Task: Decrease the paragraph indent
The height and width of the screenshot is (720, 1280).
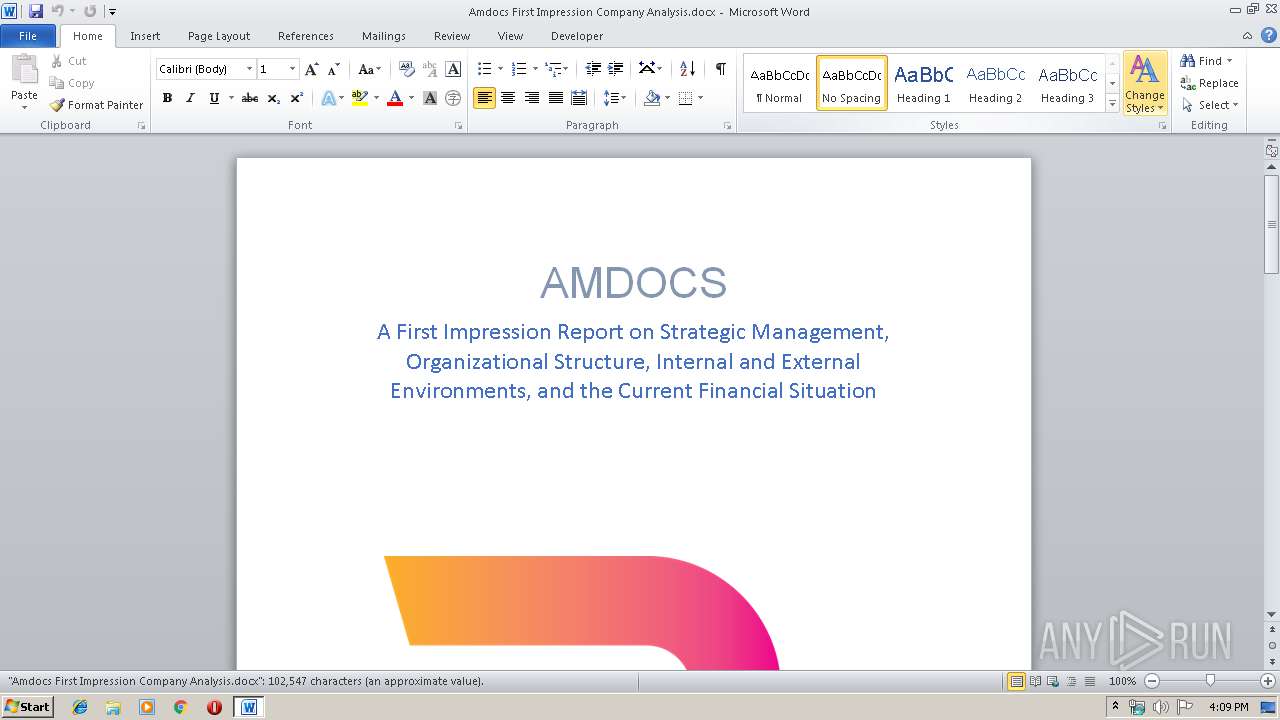Action: click(593, 69)
